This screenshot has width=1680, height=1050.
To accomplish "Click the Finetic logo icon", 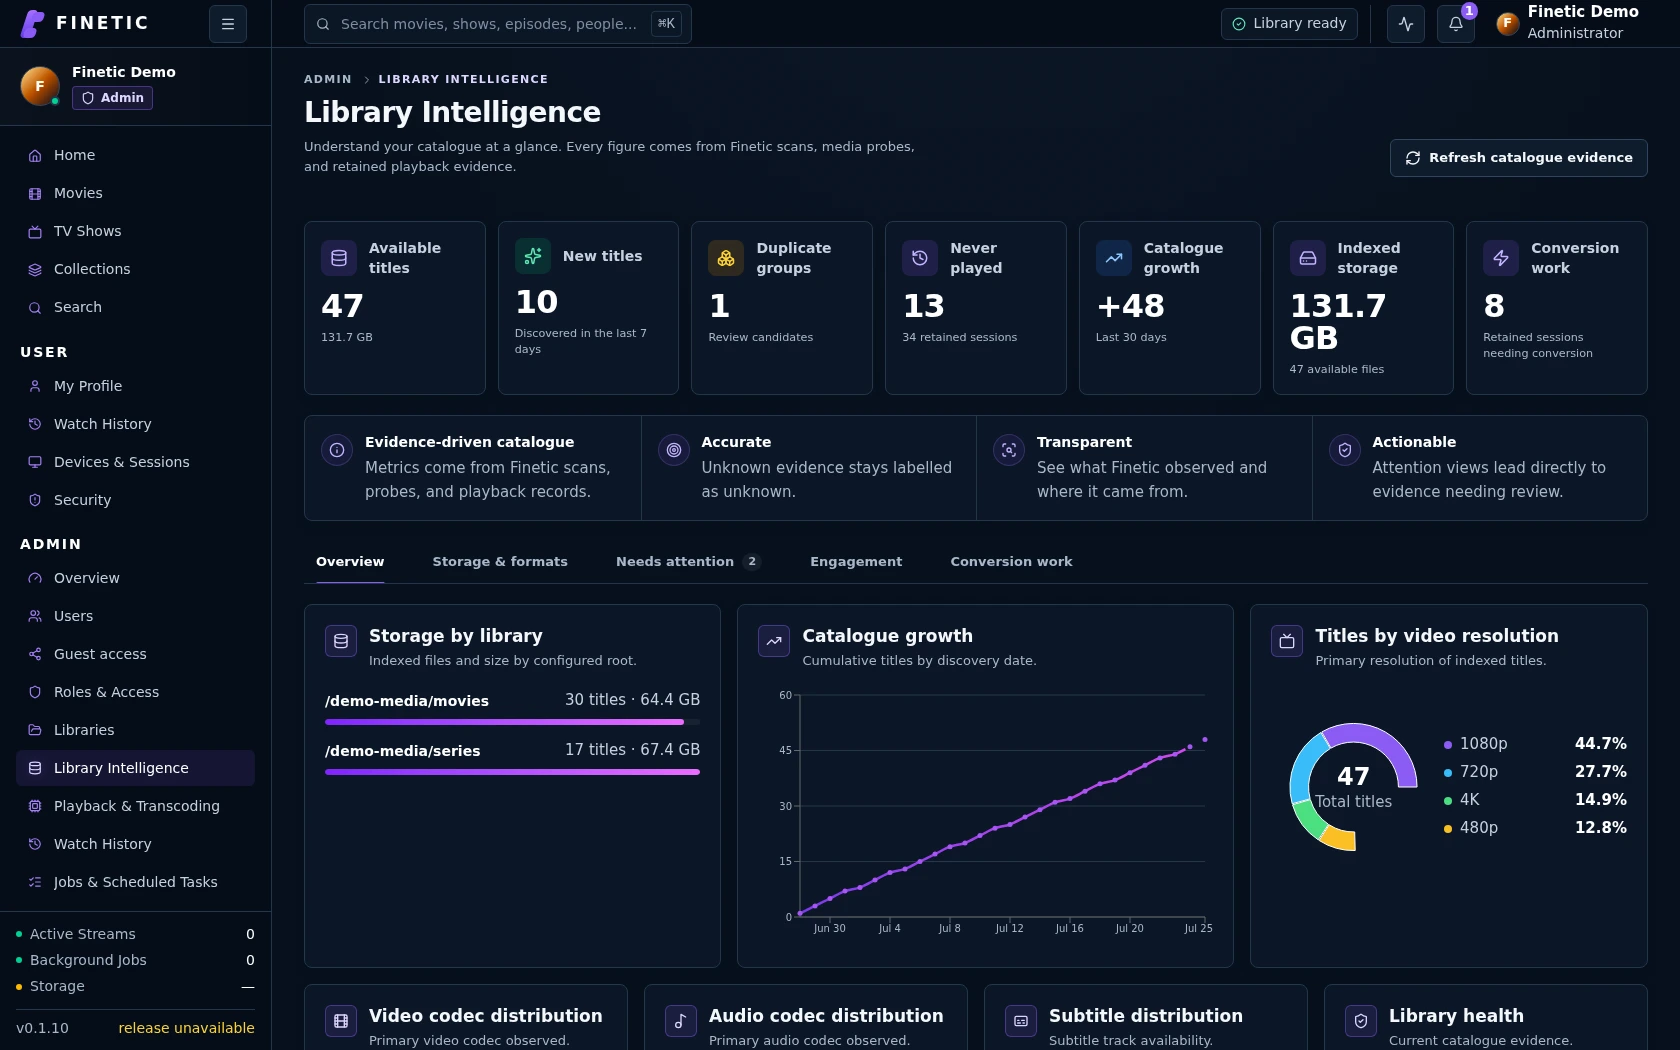I will coord(33,24).
